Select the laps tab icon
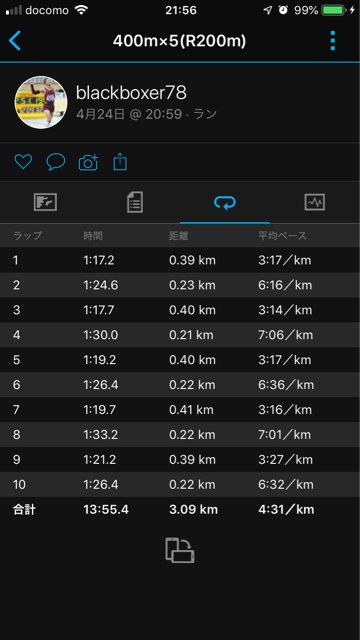The height and width of the screenshot is (640, 360). click(x=225, y=202)
